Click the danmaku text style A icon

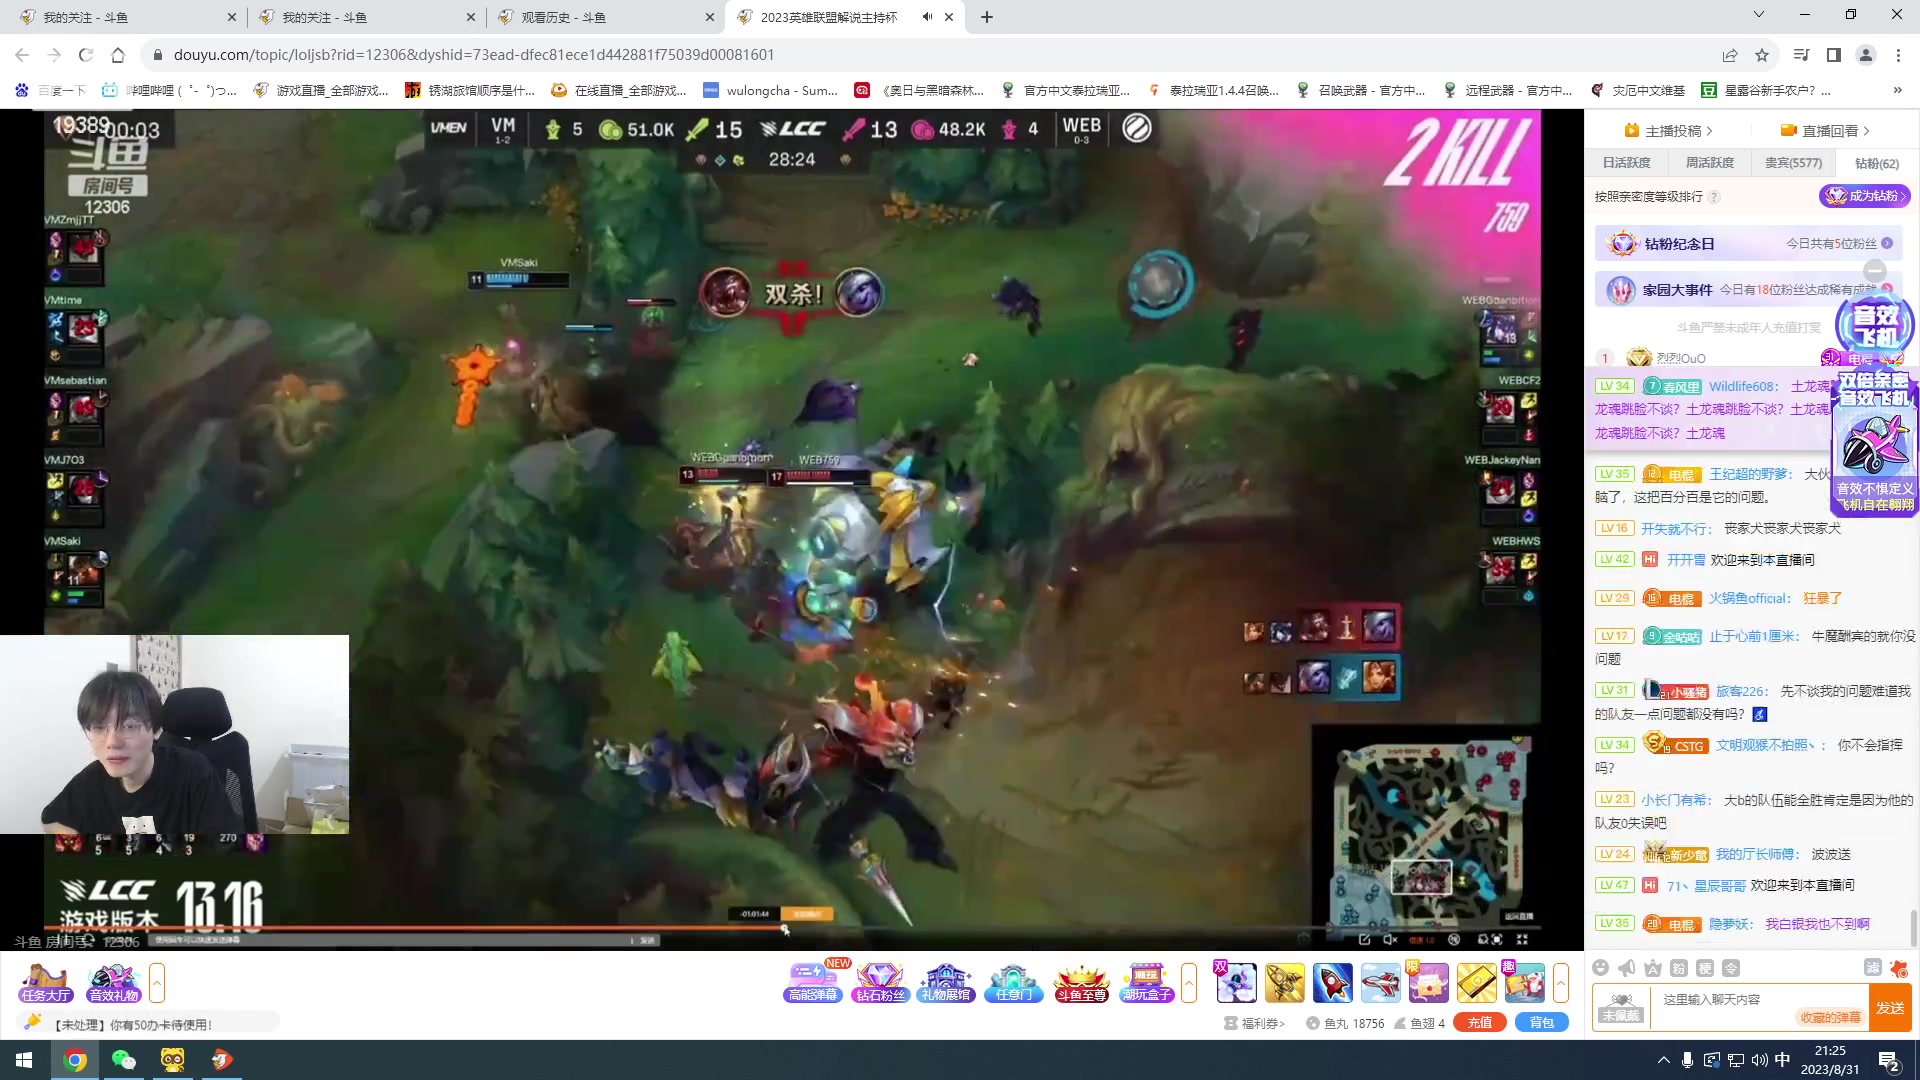1653,967
